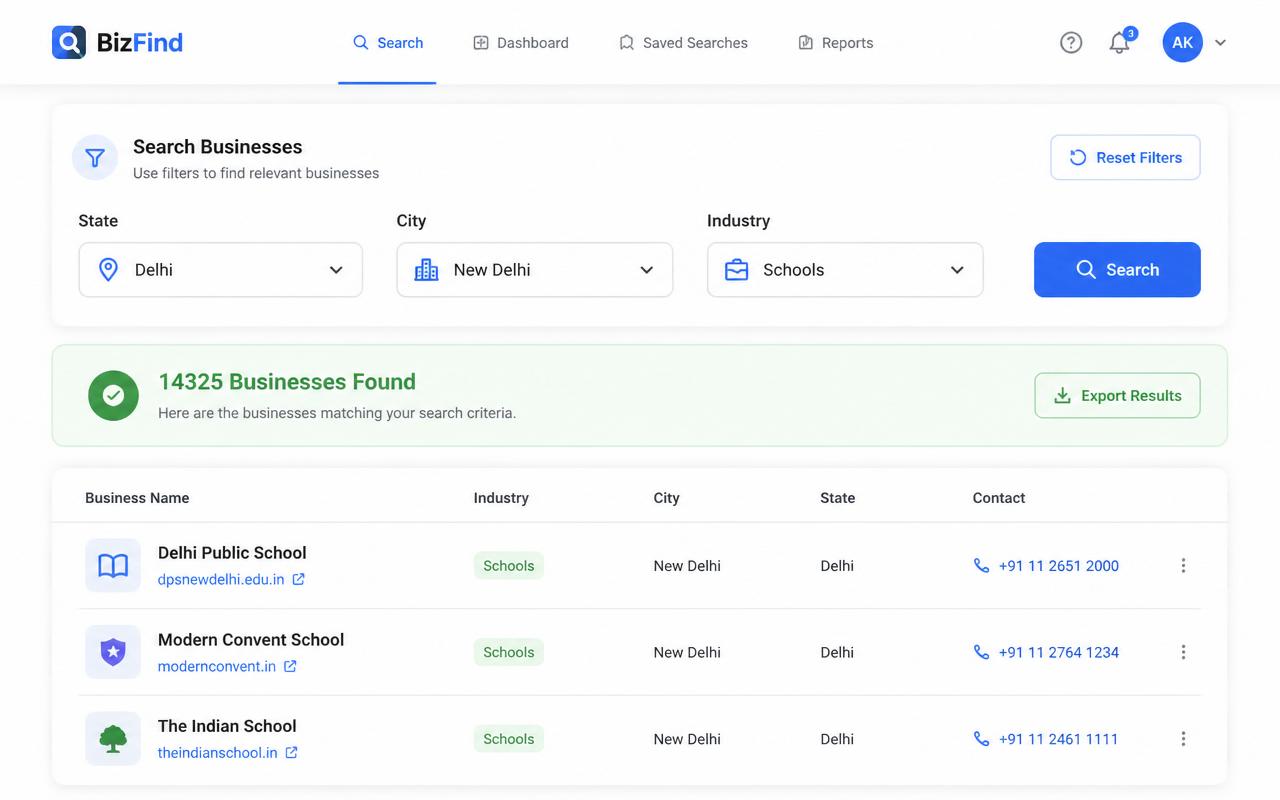Open the Industry dropdown showing Schools
The width and height of the screenshot is (1280, 800).
[845, 269]
